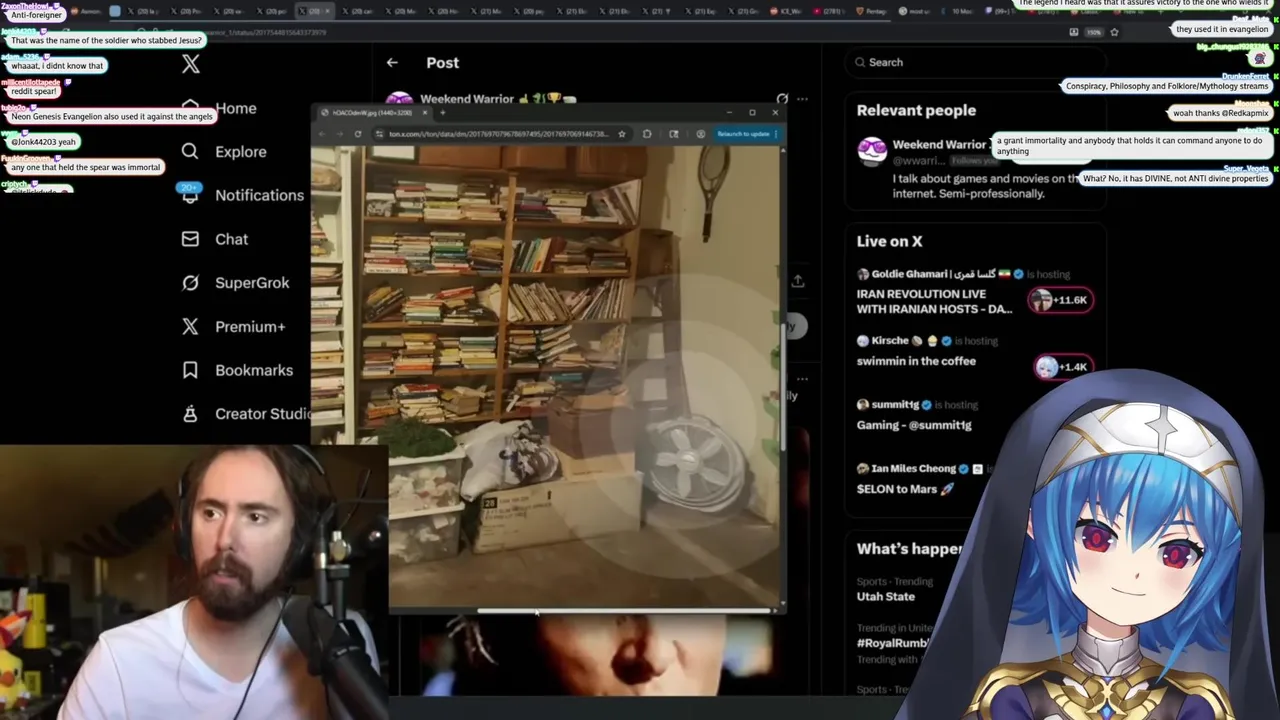Open the popup window's profile icon
This screenshot has height=720, width=1280.
(701, 134)
